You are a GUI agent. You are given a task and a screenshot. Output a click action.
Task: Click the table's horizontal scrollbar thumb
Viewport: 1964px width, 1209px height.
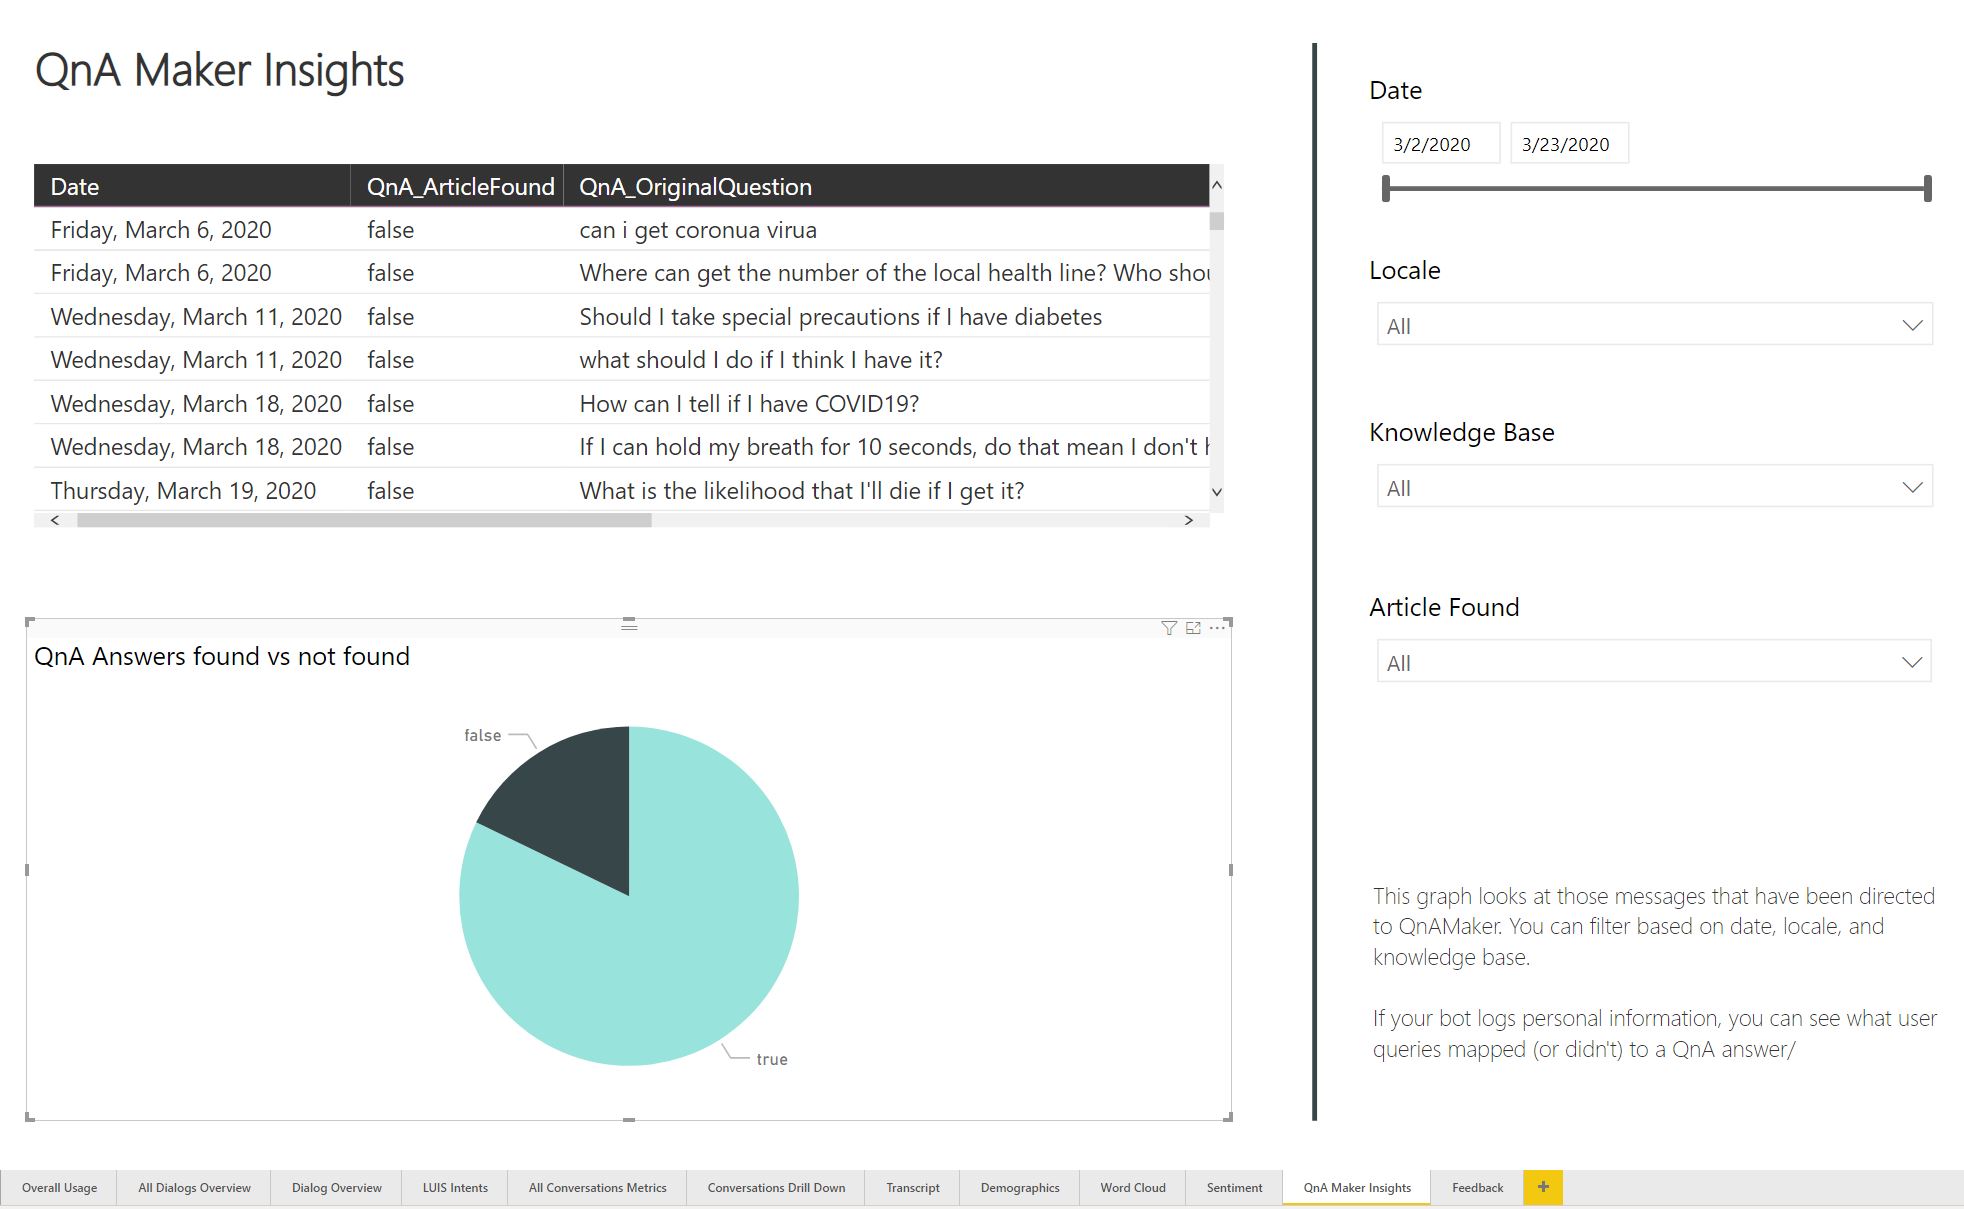[x=364, y=520]
